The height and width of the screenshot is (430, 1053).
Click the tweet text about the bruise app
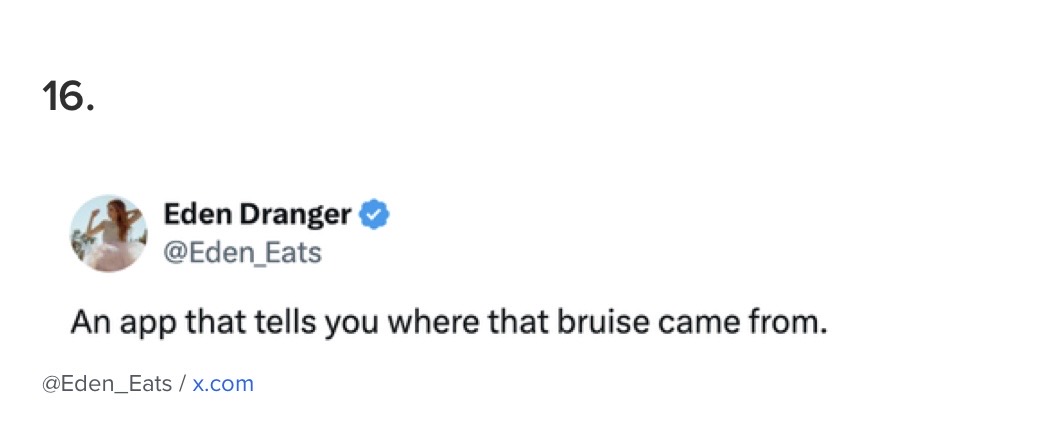coord(449,323)
